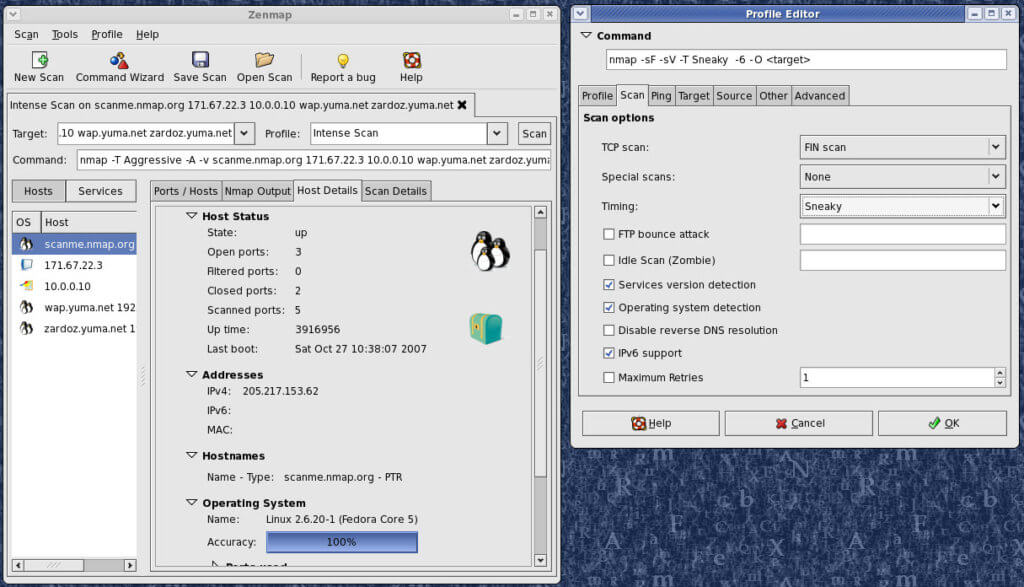The image size is (1024, 587).
Task: Open the Profile selection dropdown arrow
Action: point(497,133)
